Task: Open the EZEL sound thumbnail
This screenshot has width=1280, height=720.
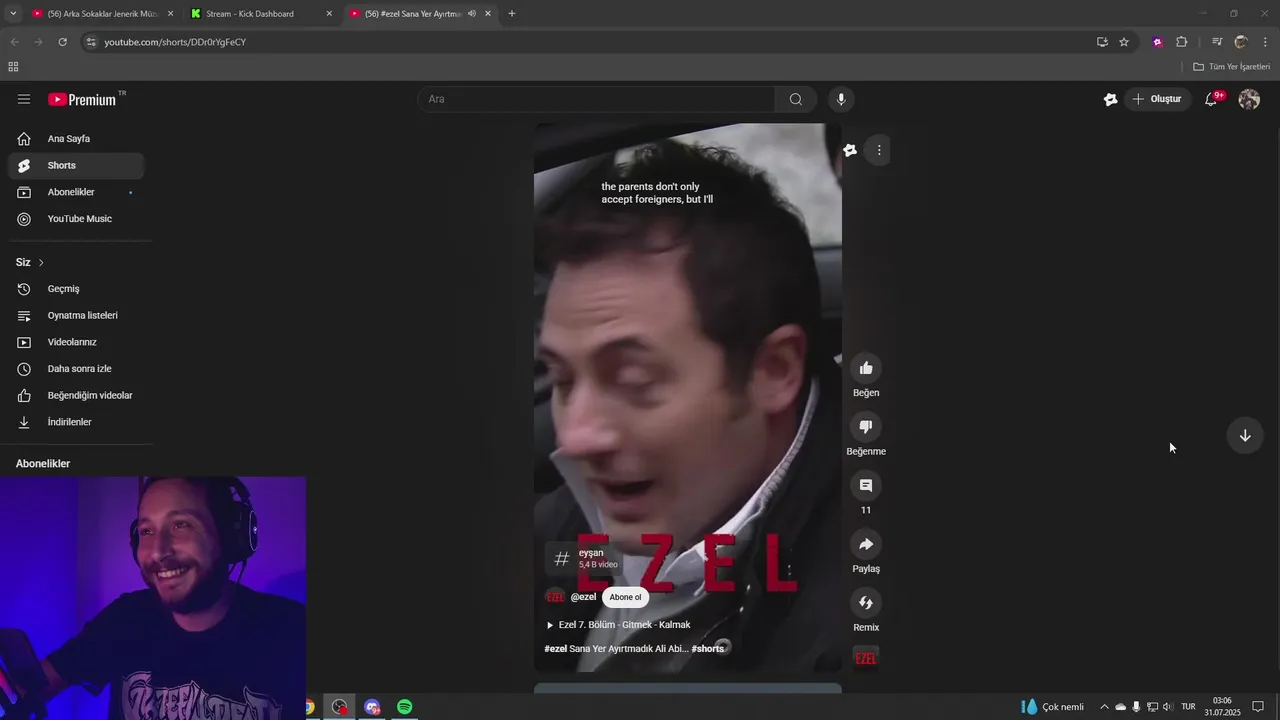Action: coord(866,658)
